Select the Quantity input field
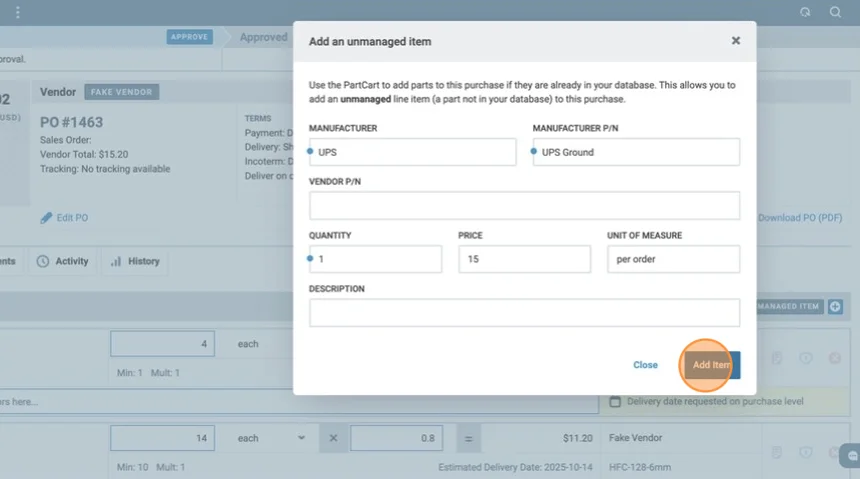The image size is (860, 479). (376, 259)
